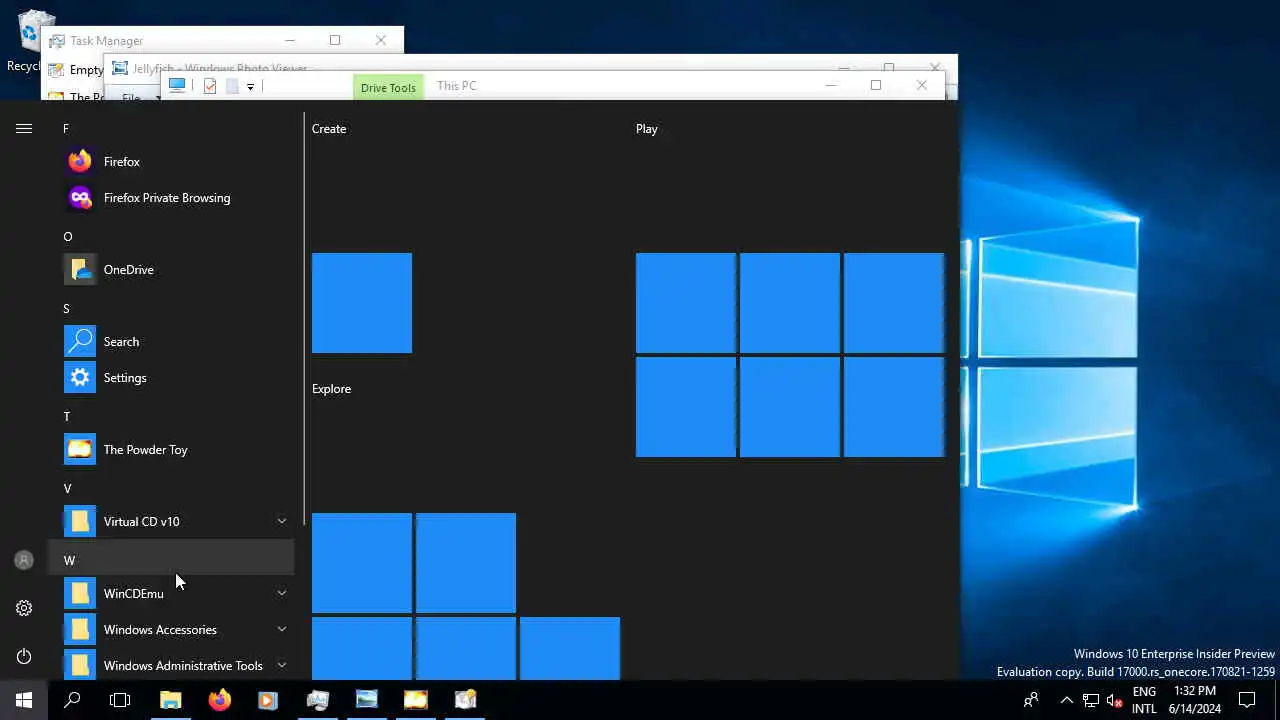Open the network icon in the system tray

(1091, 700)
